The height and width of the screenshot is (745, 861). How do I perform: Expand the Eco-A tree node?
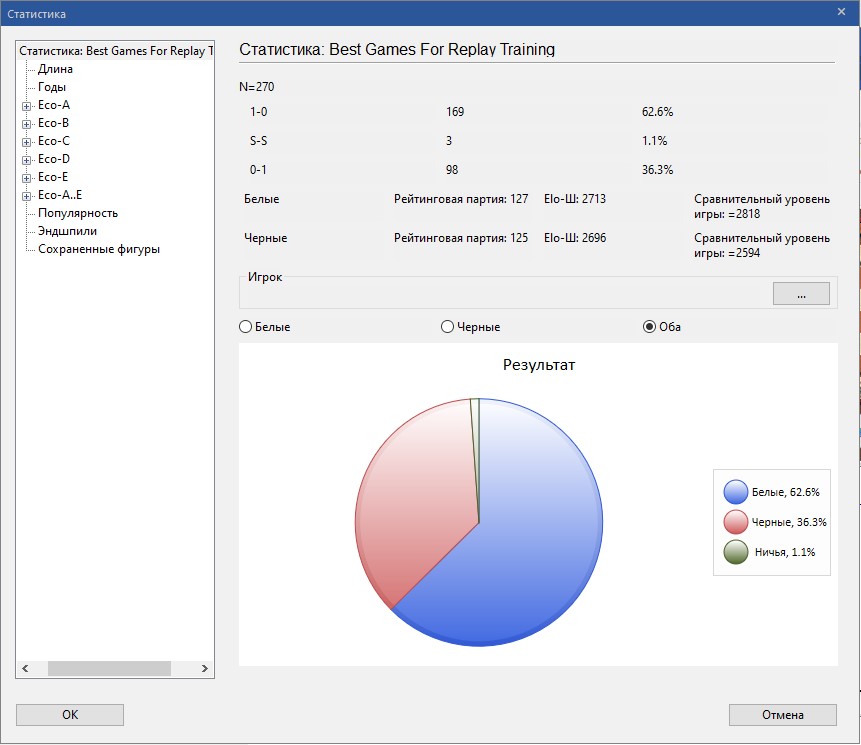click(x=25, y=104)
